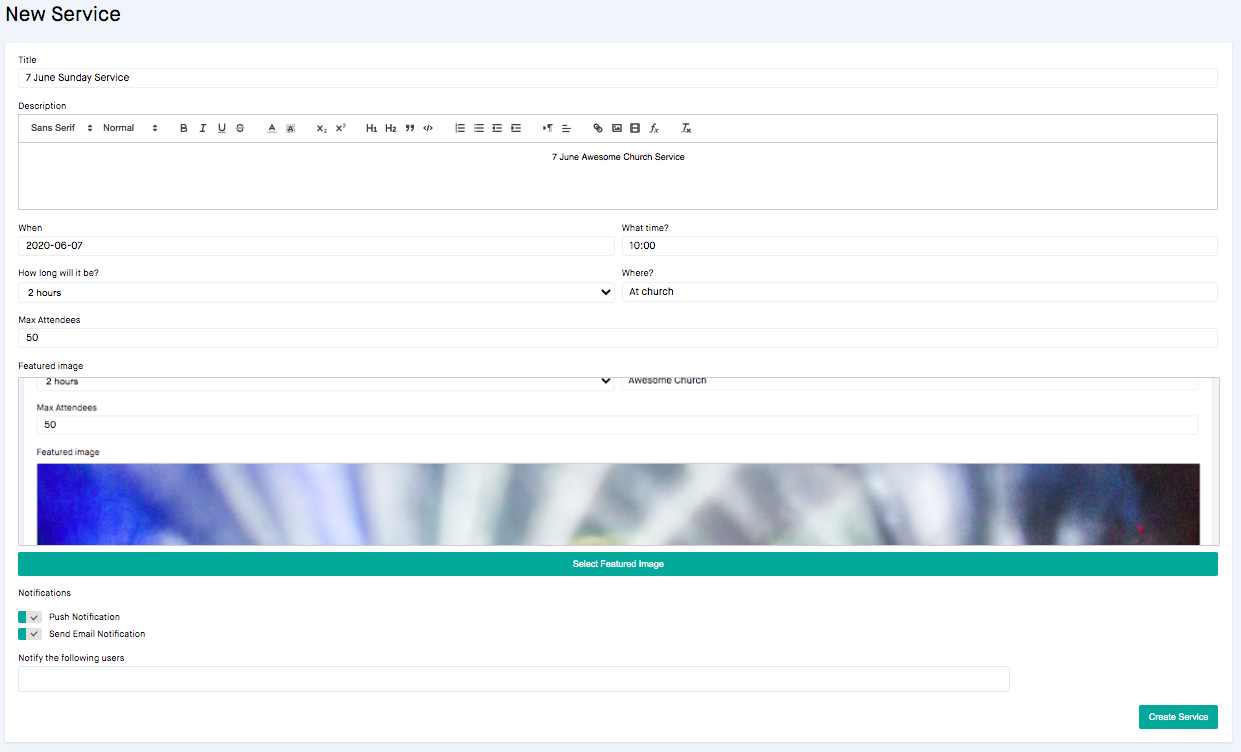This screenshot has height=752, width=1241.
Task: Toggle underline formatting
Action: click(221, 127)
